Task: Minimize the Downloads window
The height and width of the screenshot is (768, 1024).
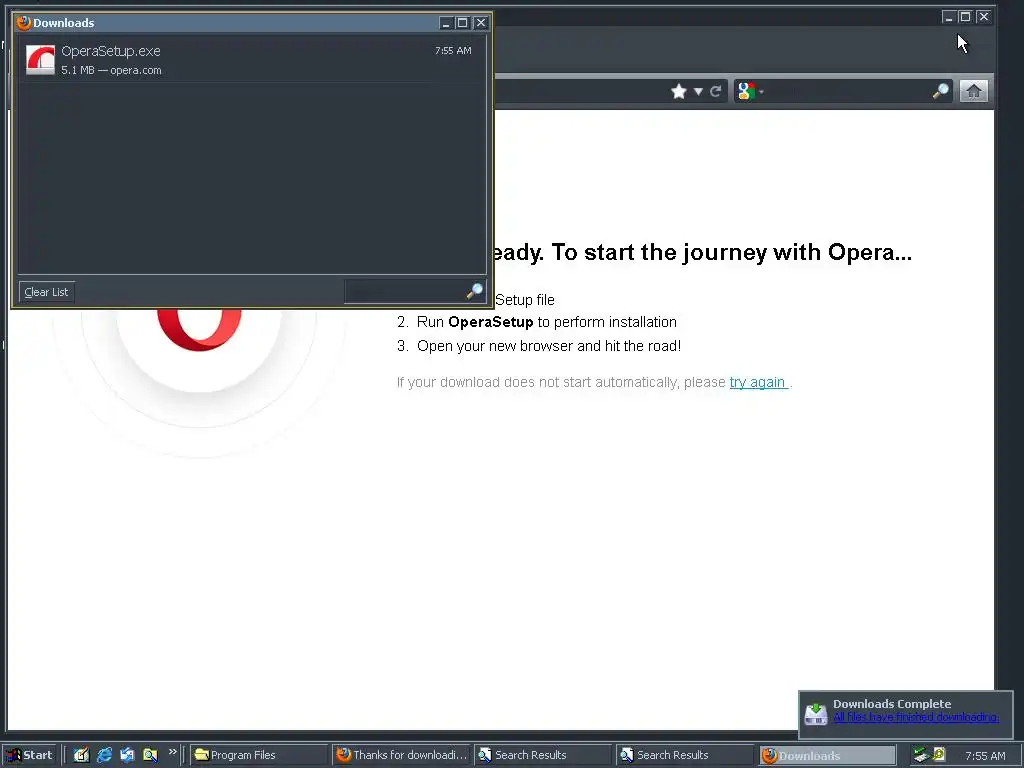Action: pos(446,23)
